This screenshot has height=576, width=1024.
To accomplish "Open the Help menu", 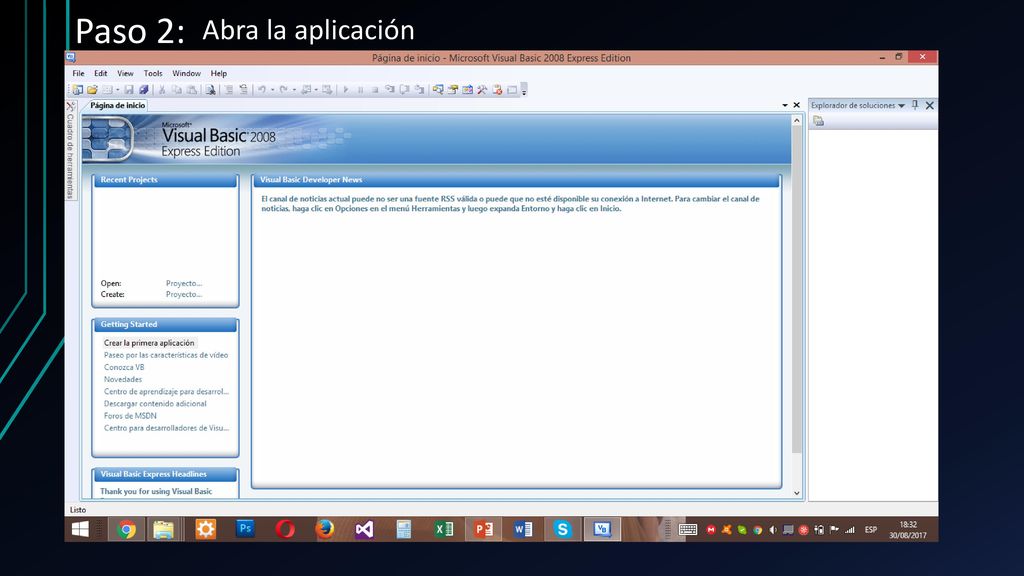I will click(x=219, y=73).
